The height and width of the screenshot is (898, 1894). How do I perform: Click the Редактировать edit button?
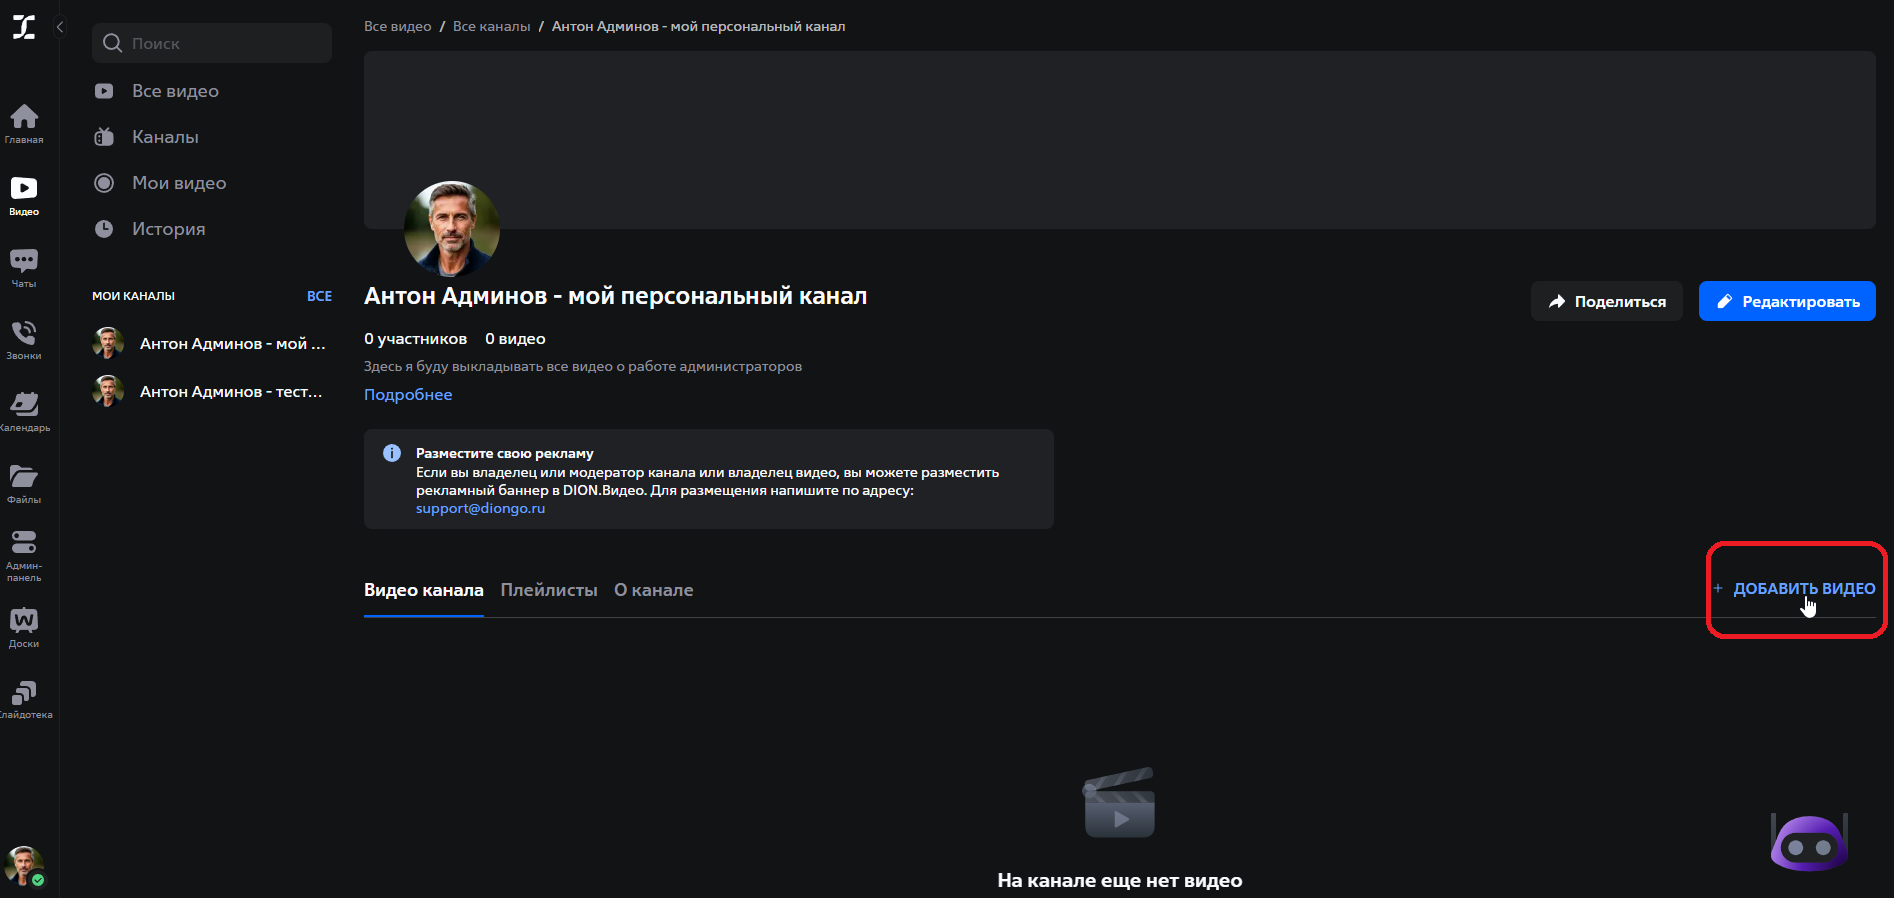pyautogui.click(x=1787, y=301)
